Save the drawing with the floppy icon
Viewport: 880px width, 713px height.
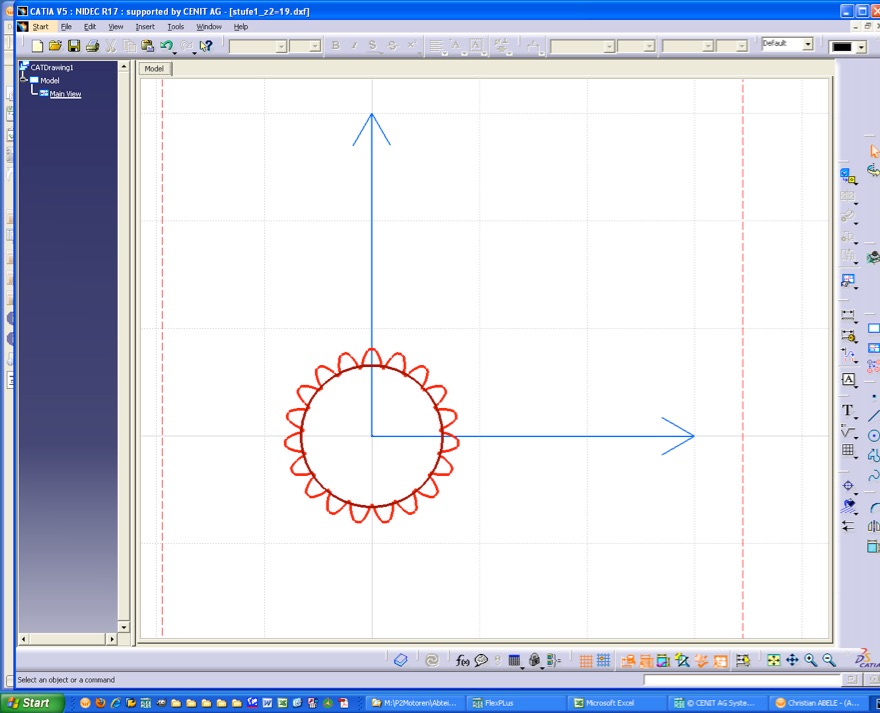(74, 46)
